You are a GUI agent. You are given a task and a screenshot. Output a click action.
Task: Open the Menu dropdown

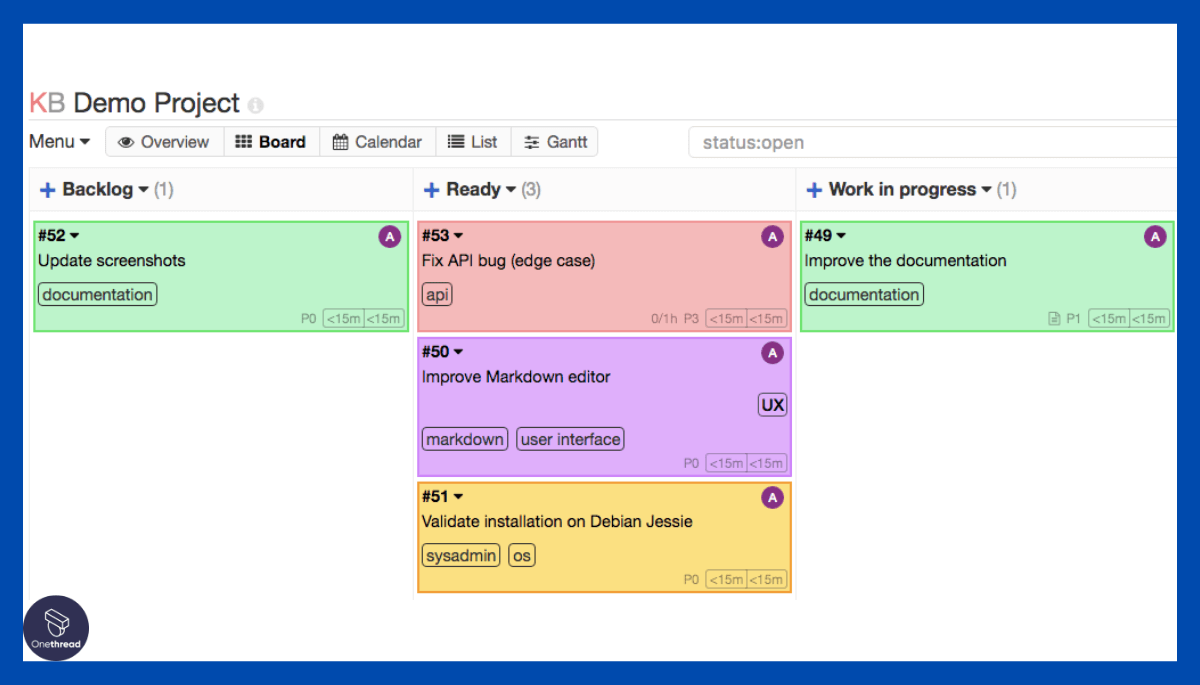(58, 141)
